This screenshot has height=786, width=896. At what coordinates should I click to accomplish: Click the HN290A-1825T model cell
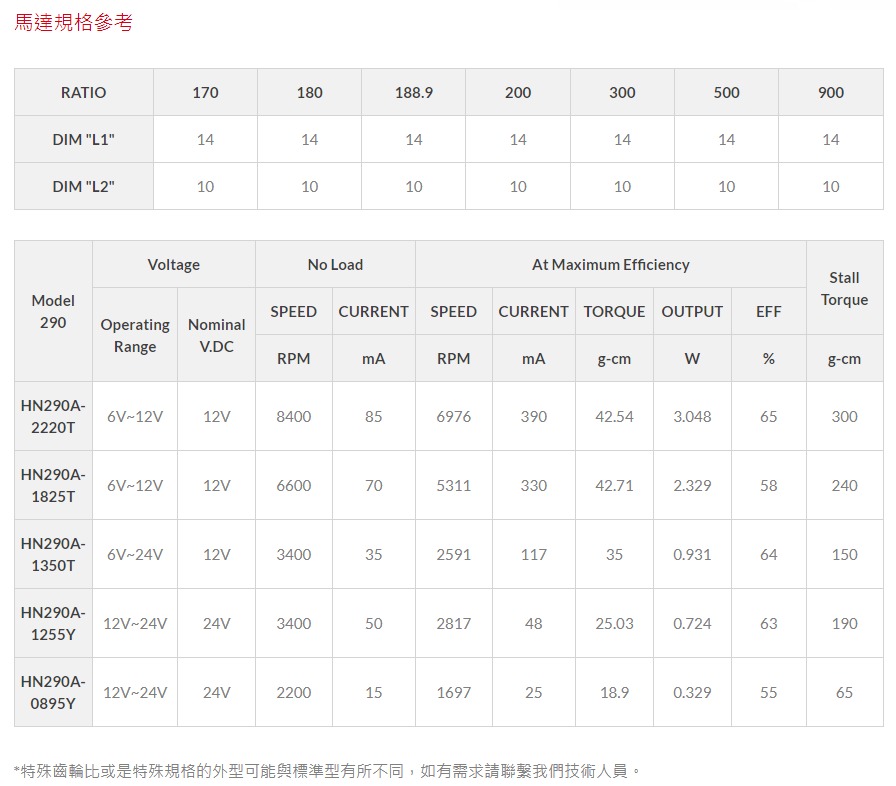click(53, 485)
